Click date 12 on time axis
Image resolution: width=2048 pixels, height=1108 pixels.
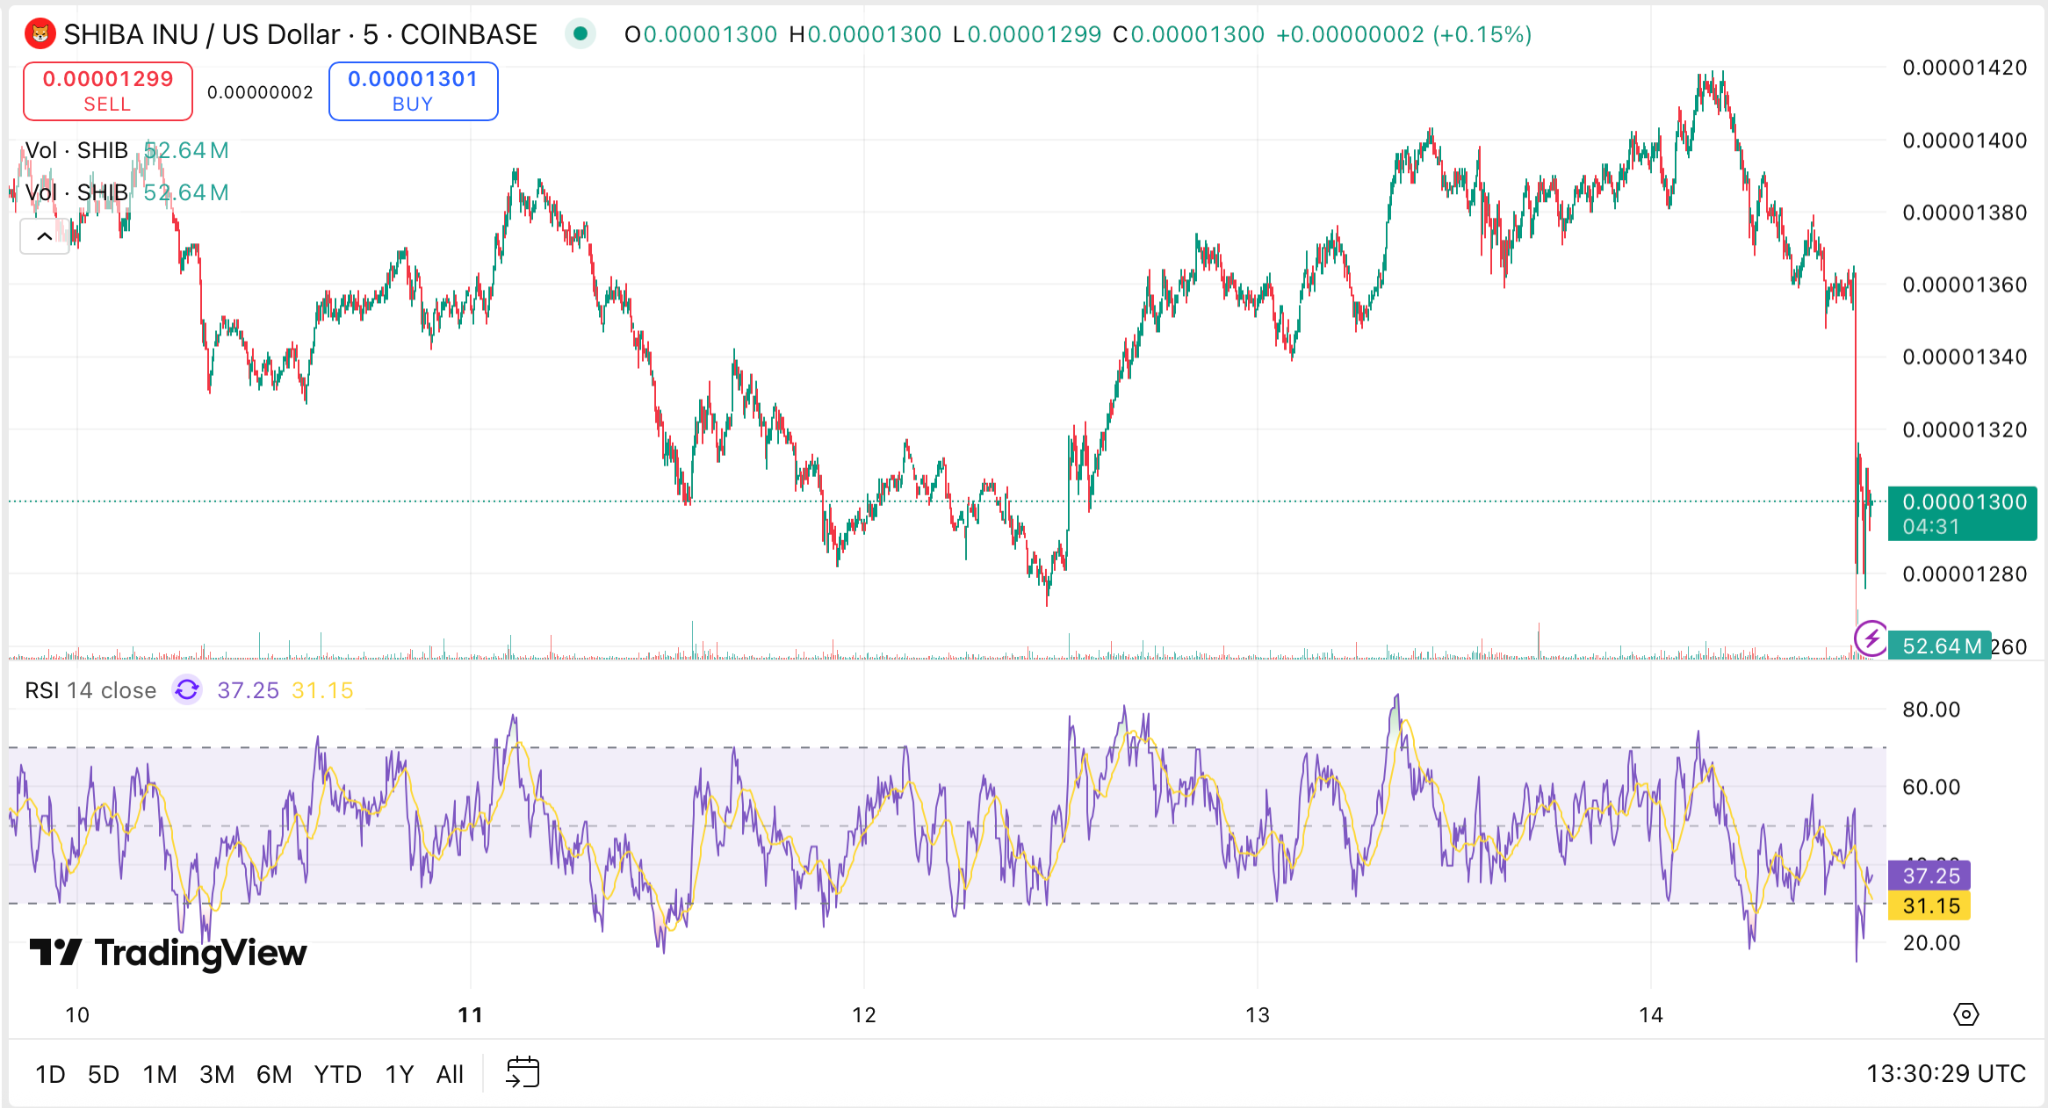864,1015
